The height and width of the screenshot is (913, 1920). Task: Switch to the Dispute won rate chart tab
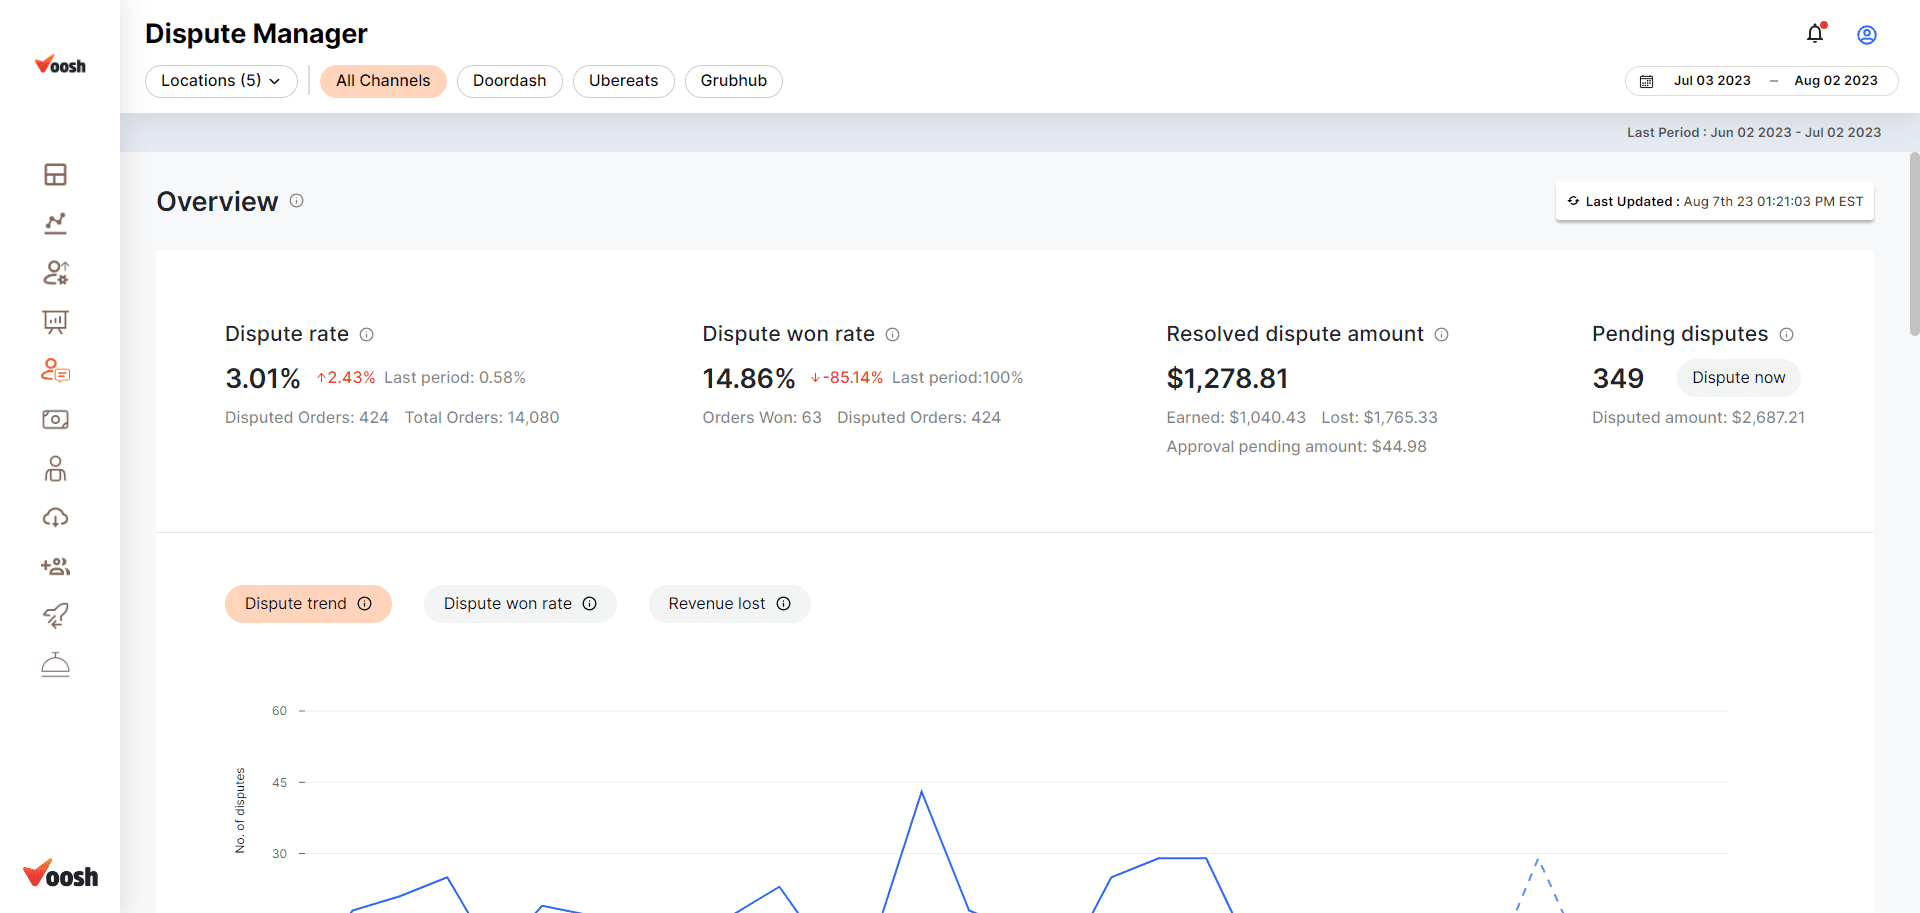click(x=519, y=604)
